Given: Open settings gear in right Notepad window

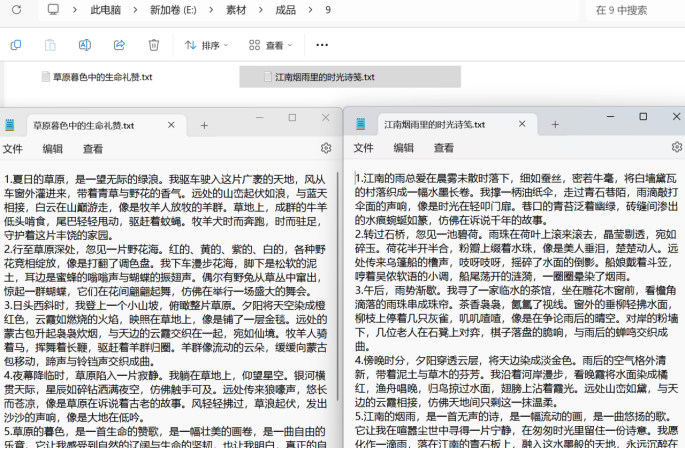Looking at the screenshot, I should 677,147.
